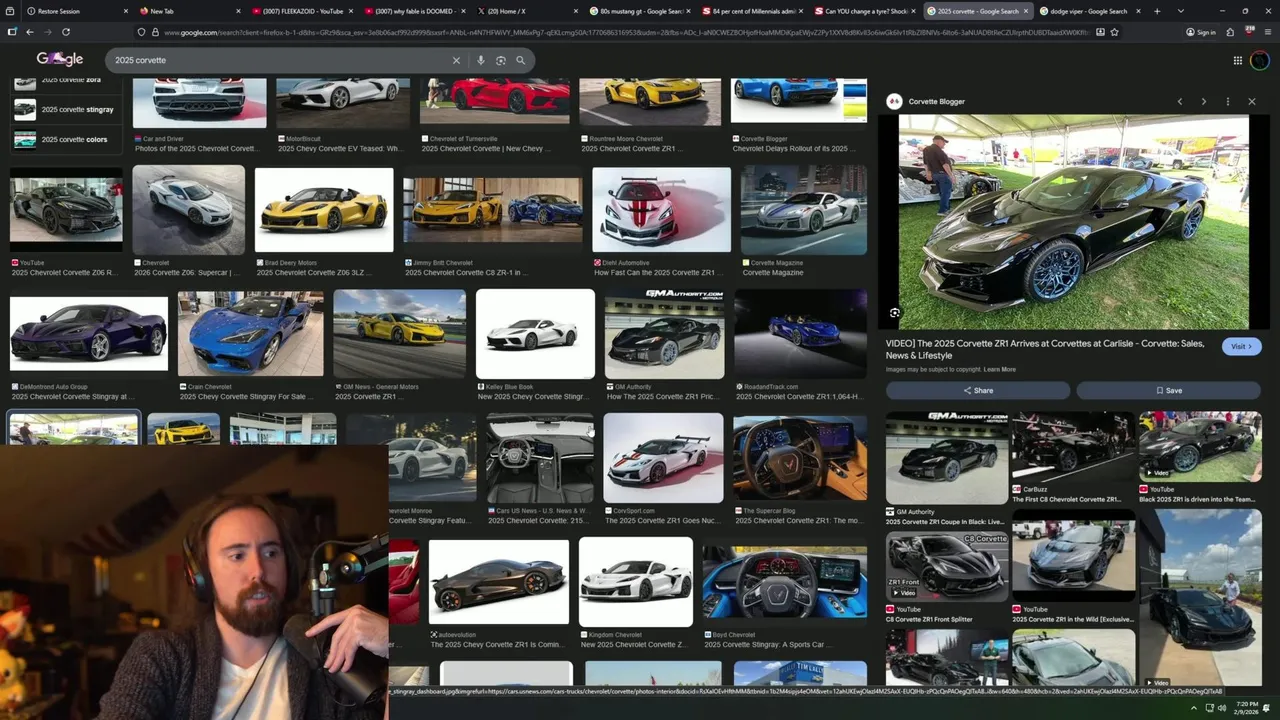Open related CarBuzz First C8 ZR1 image

coord(1073,445)
